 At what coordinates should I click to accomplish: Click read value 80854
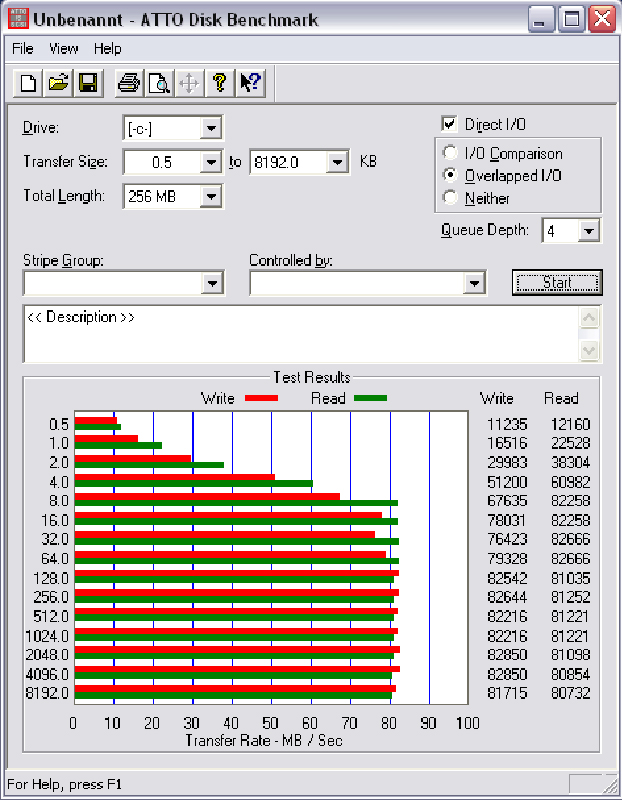(570, 674)
